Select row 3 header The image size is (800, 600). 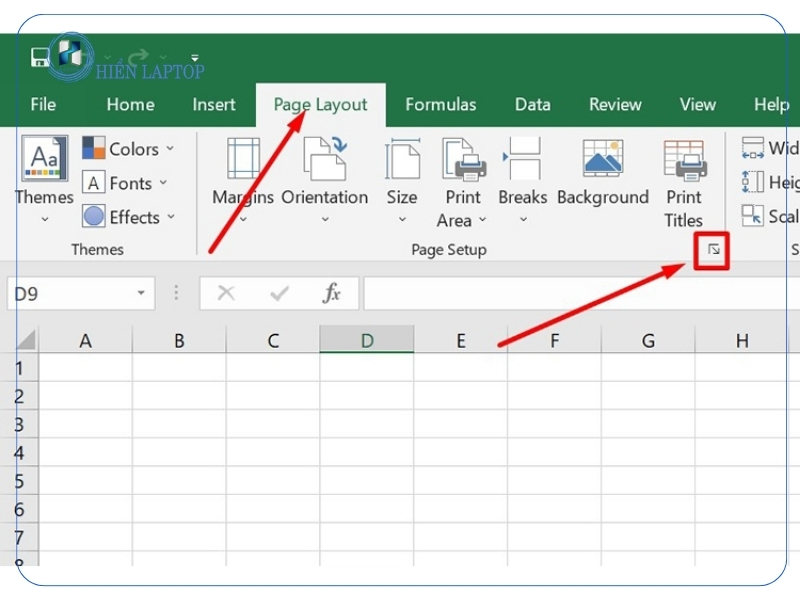[19, 424]
